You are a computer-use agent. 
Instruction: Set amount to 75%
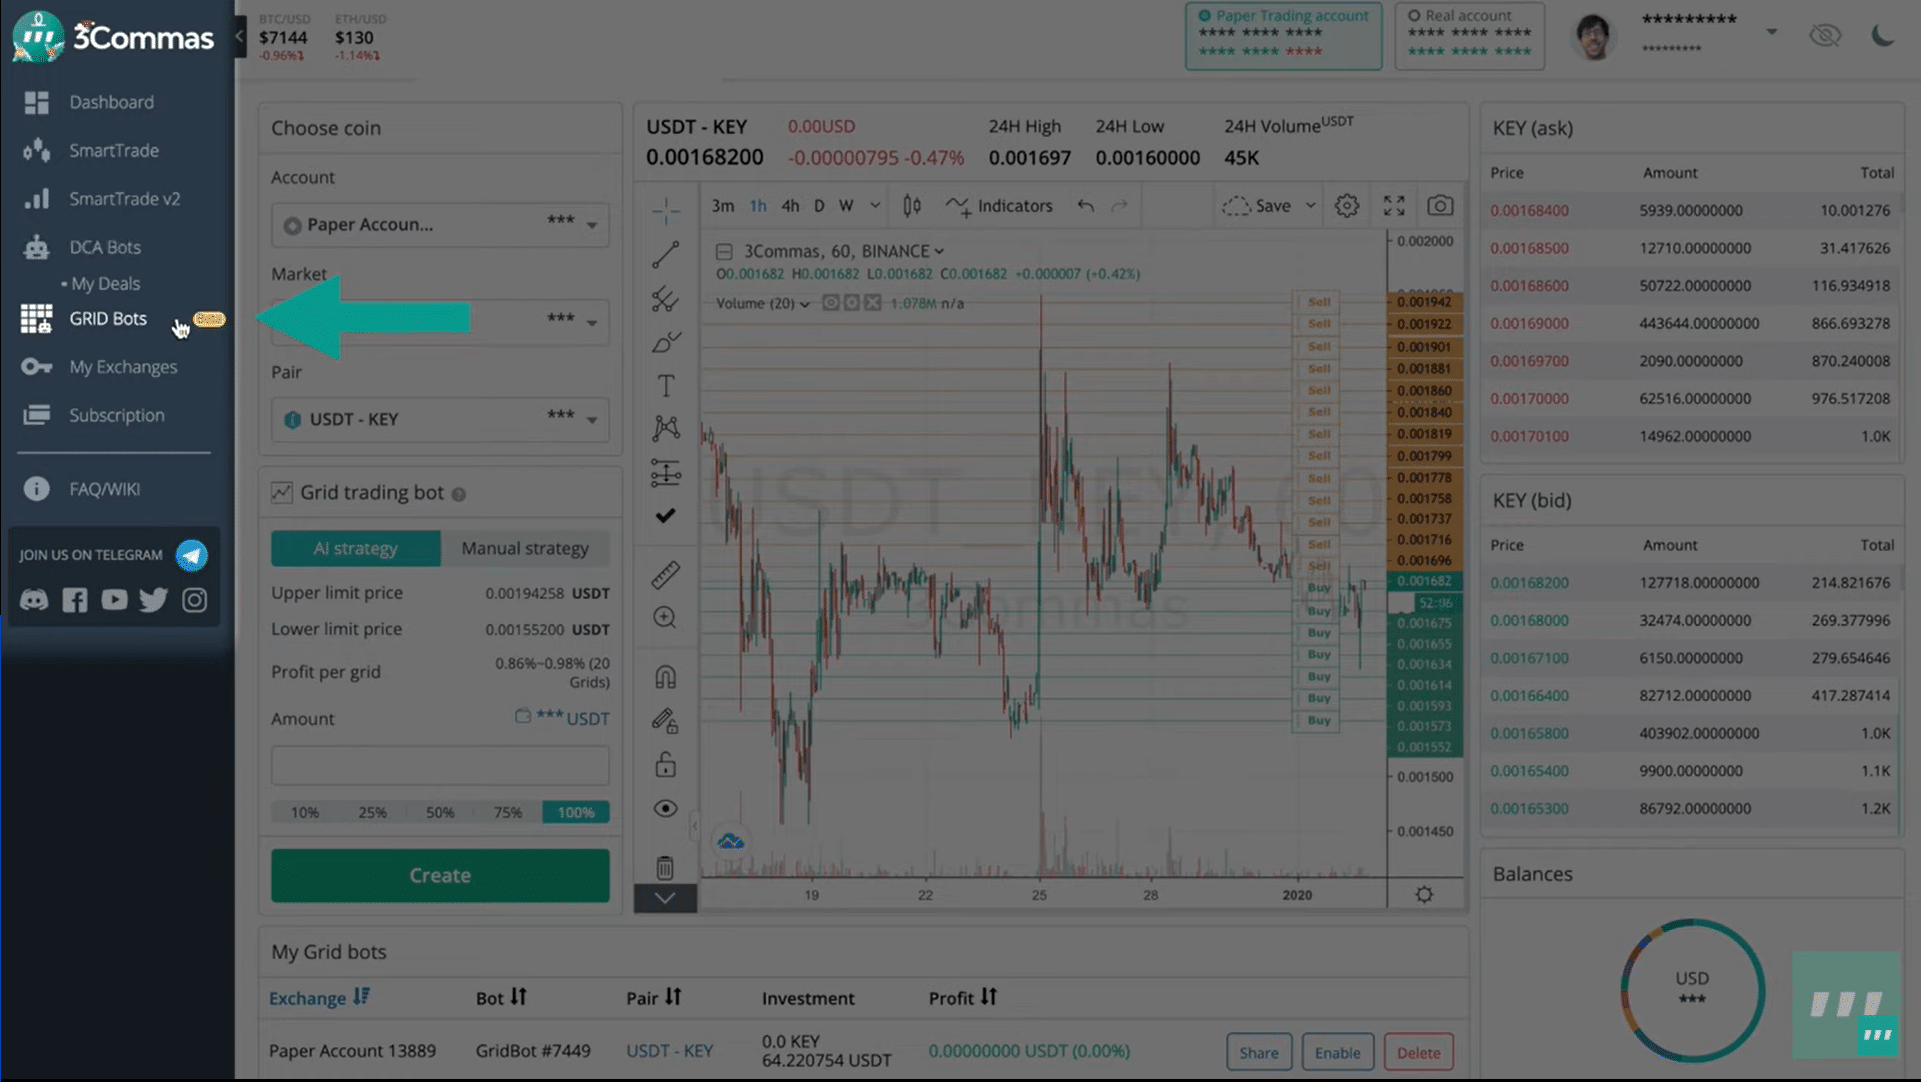coord(508,813)
